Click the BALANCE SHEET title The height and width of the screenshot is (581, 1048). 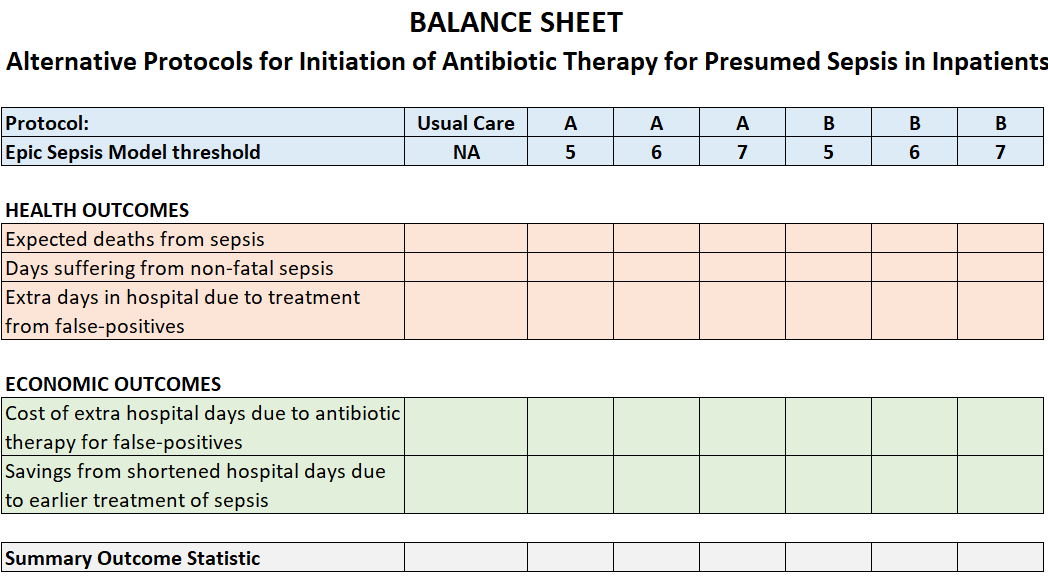tap(516, 23)
